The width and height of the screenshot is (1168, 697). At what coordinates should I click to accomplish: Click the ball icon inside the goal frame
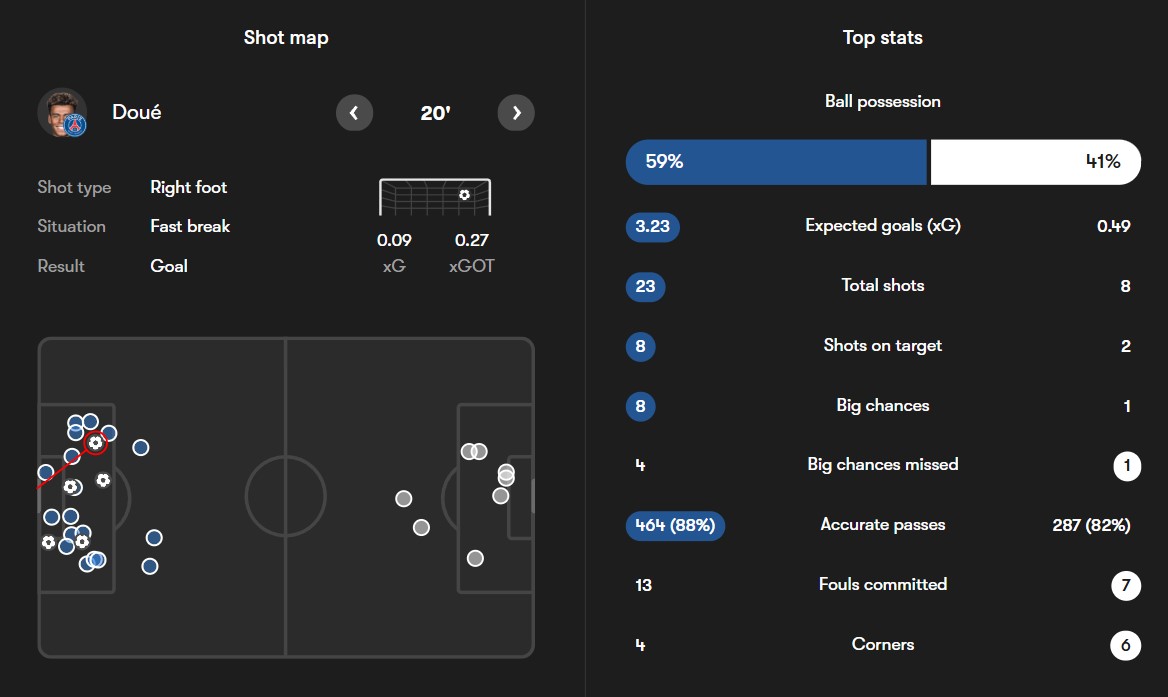point(464,195)
